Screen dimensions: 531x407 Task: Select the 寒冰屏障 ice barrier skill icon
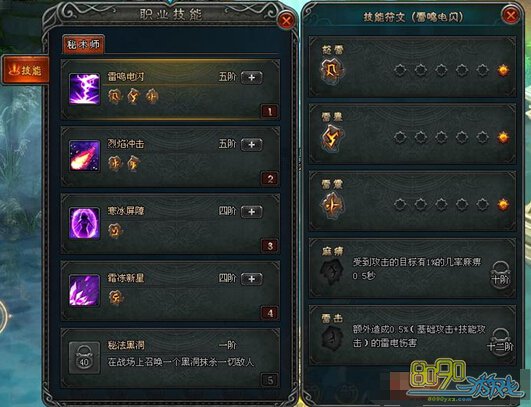[85, 223]
